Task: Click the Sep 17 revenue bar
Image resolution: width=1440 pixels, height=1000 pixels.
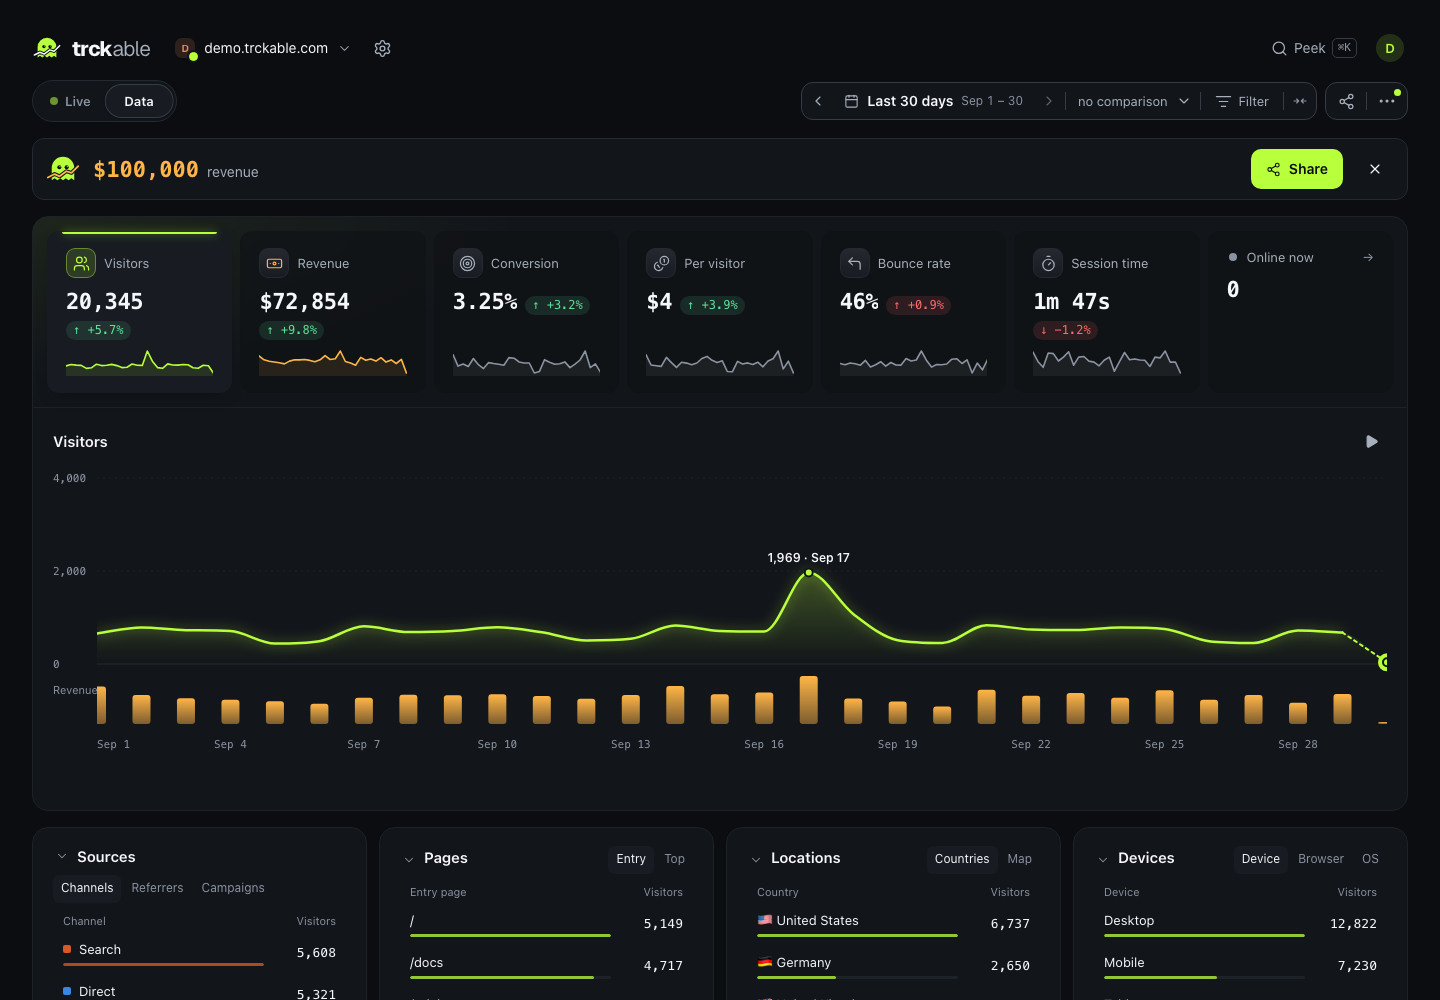Action: [808, 700]
